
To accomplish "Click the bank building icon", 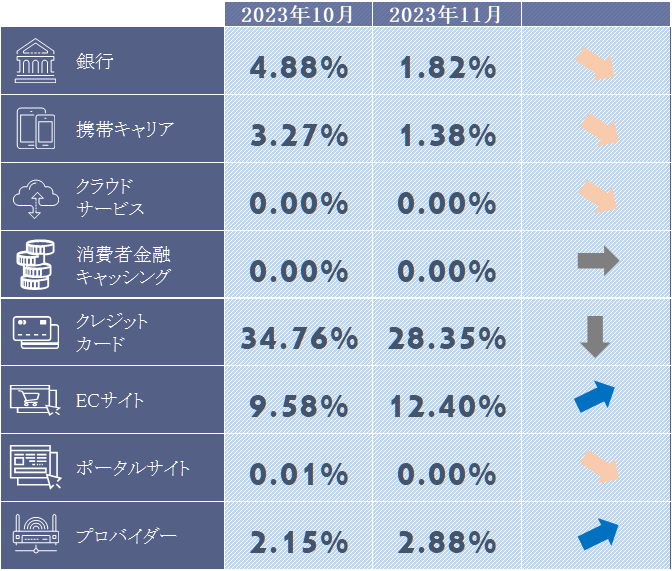I will pyautogui.click(x=36, y=62).
